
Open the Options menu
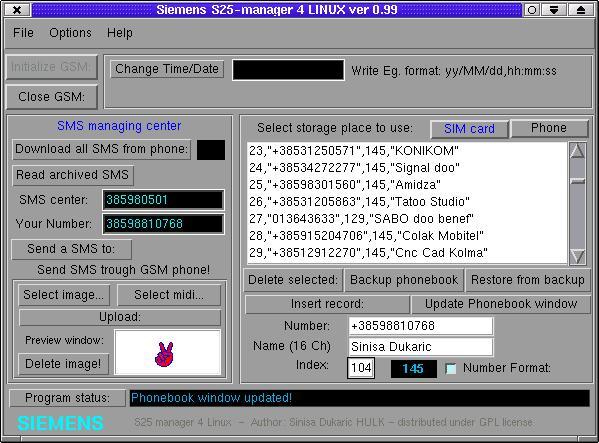(x=70, y=33)
